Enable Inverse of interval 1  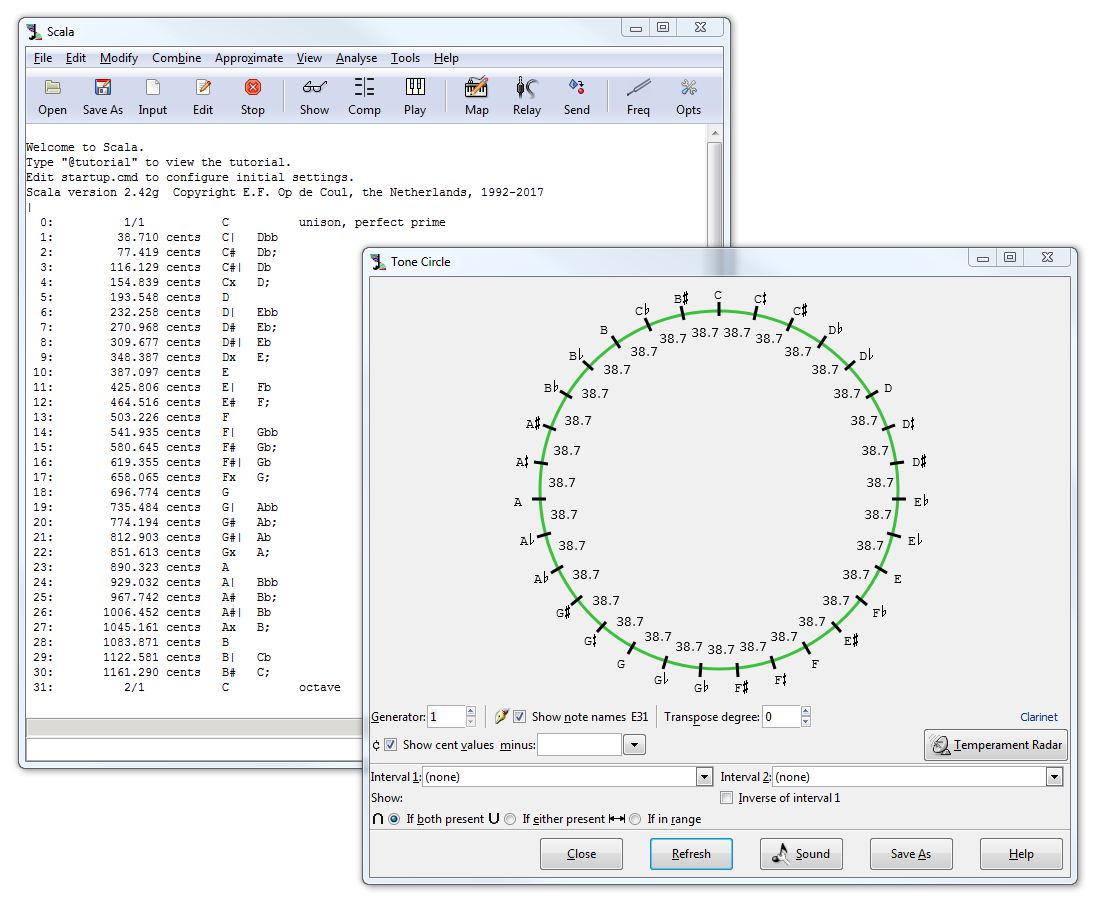point(727,798)
